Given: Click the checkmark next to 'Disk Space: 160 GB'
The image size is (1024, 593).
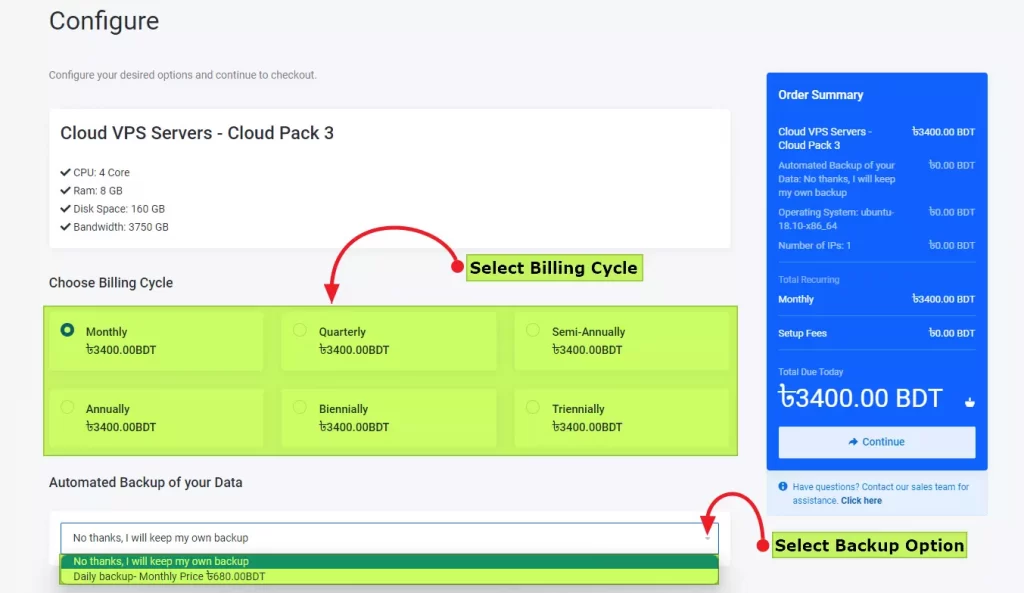Looking at the screenshot, I should (x=65, y=209).
